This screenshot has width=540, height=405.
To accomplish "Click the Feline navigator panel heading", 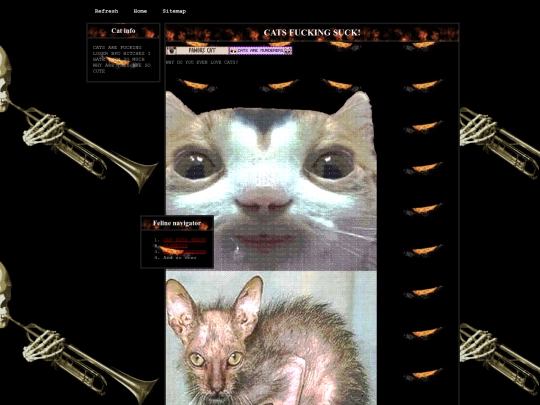I will click(x=177, y=223).
